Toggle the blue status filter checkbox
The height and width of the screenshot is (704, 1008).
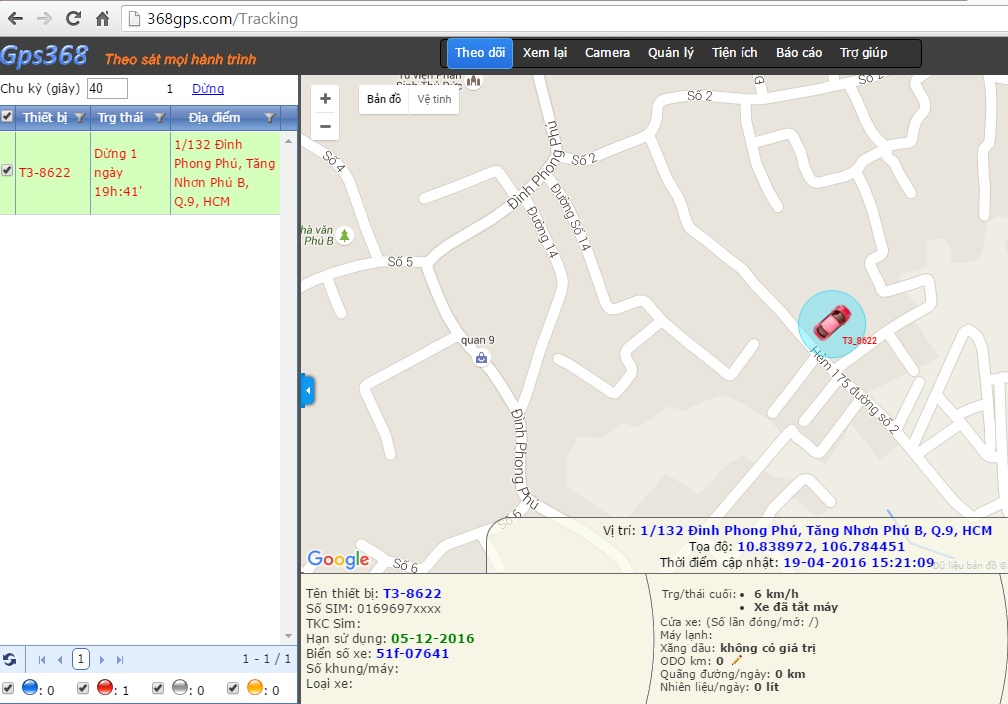(x=7, y=688)
